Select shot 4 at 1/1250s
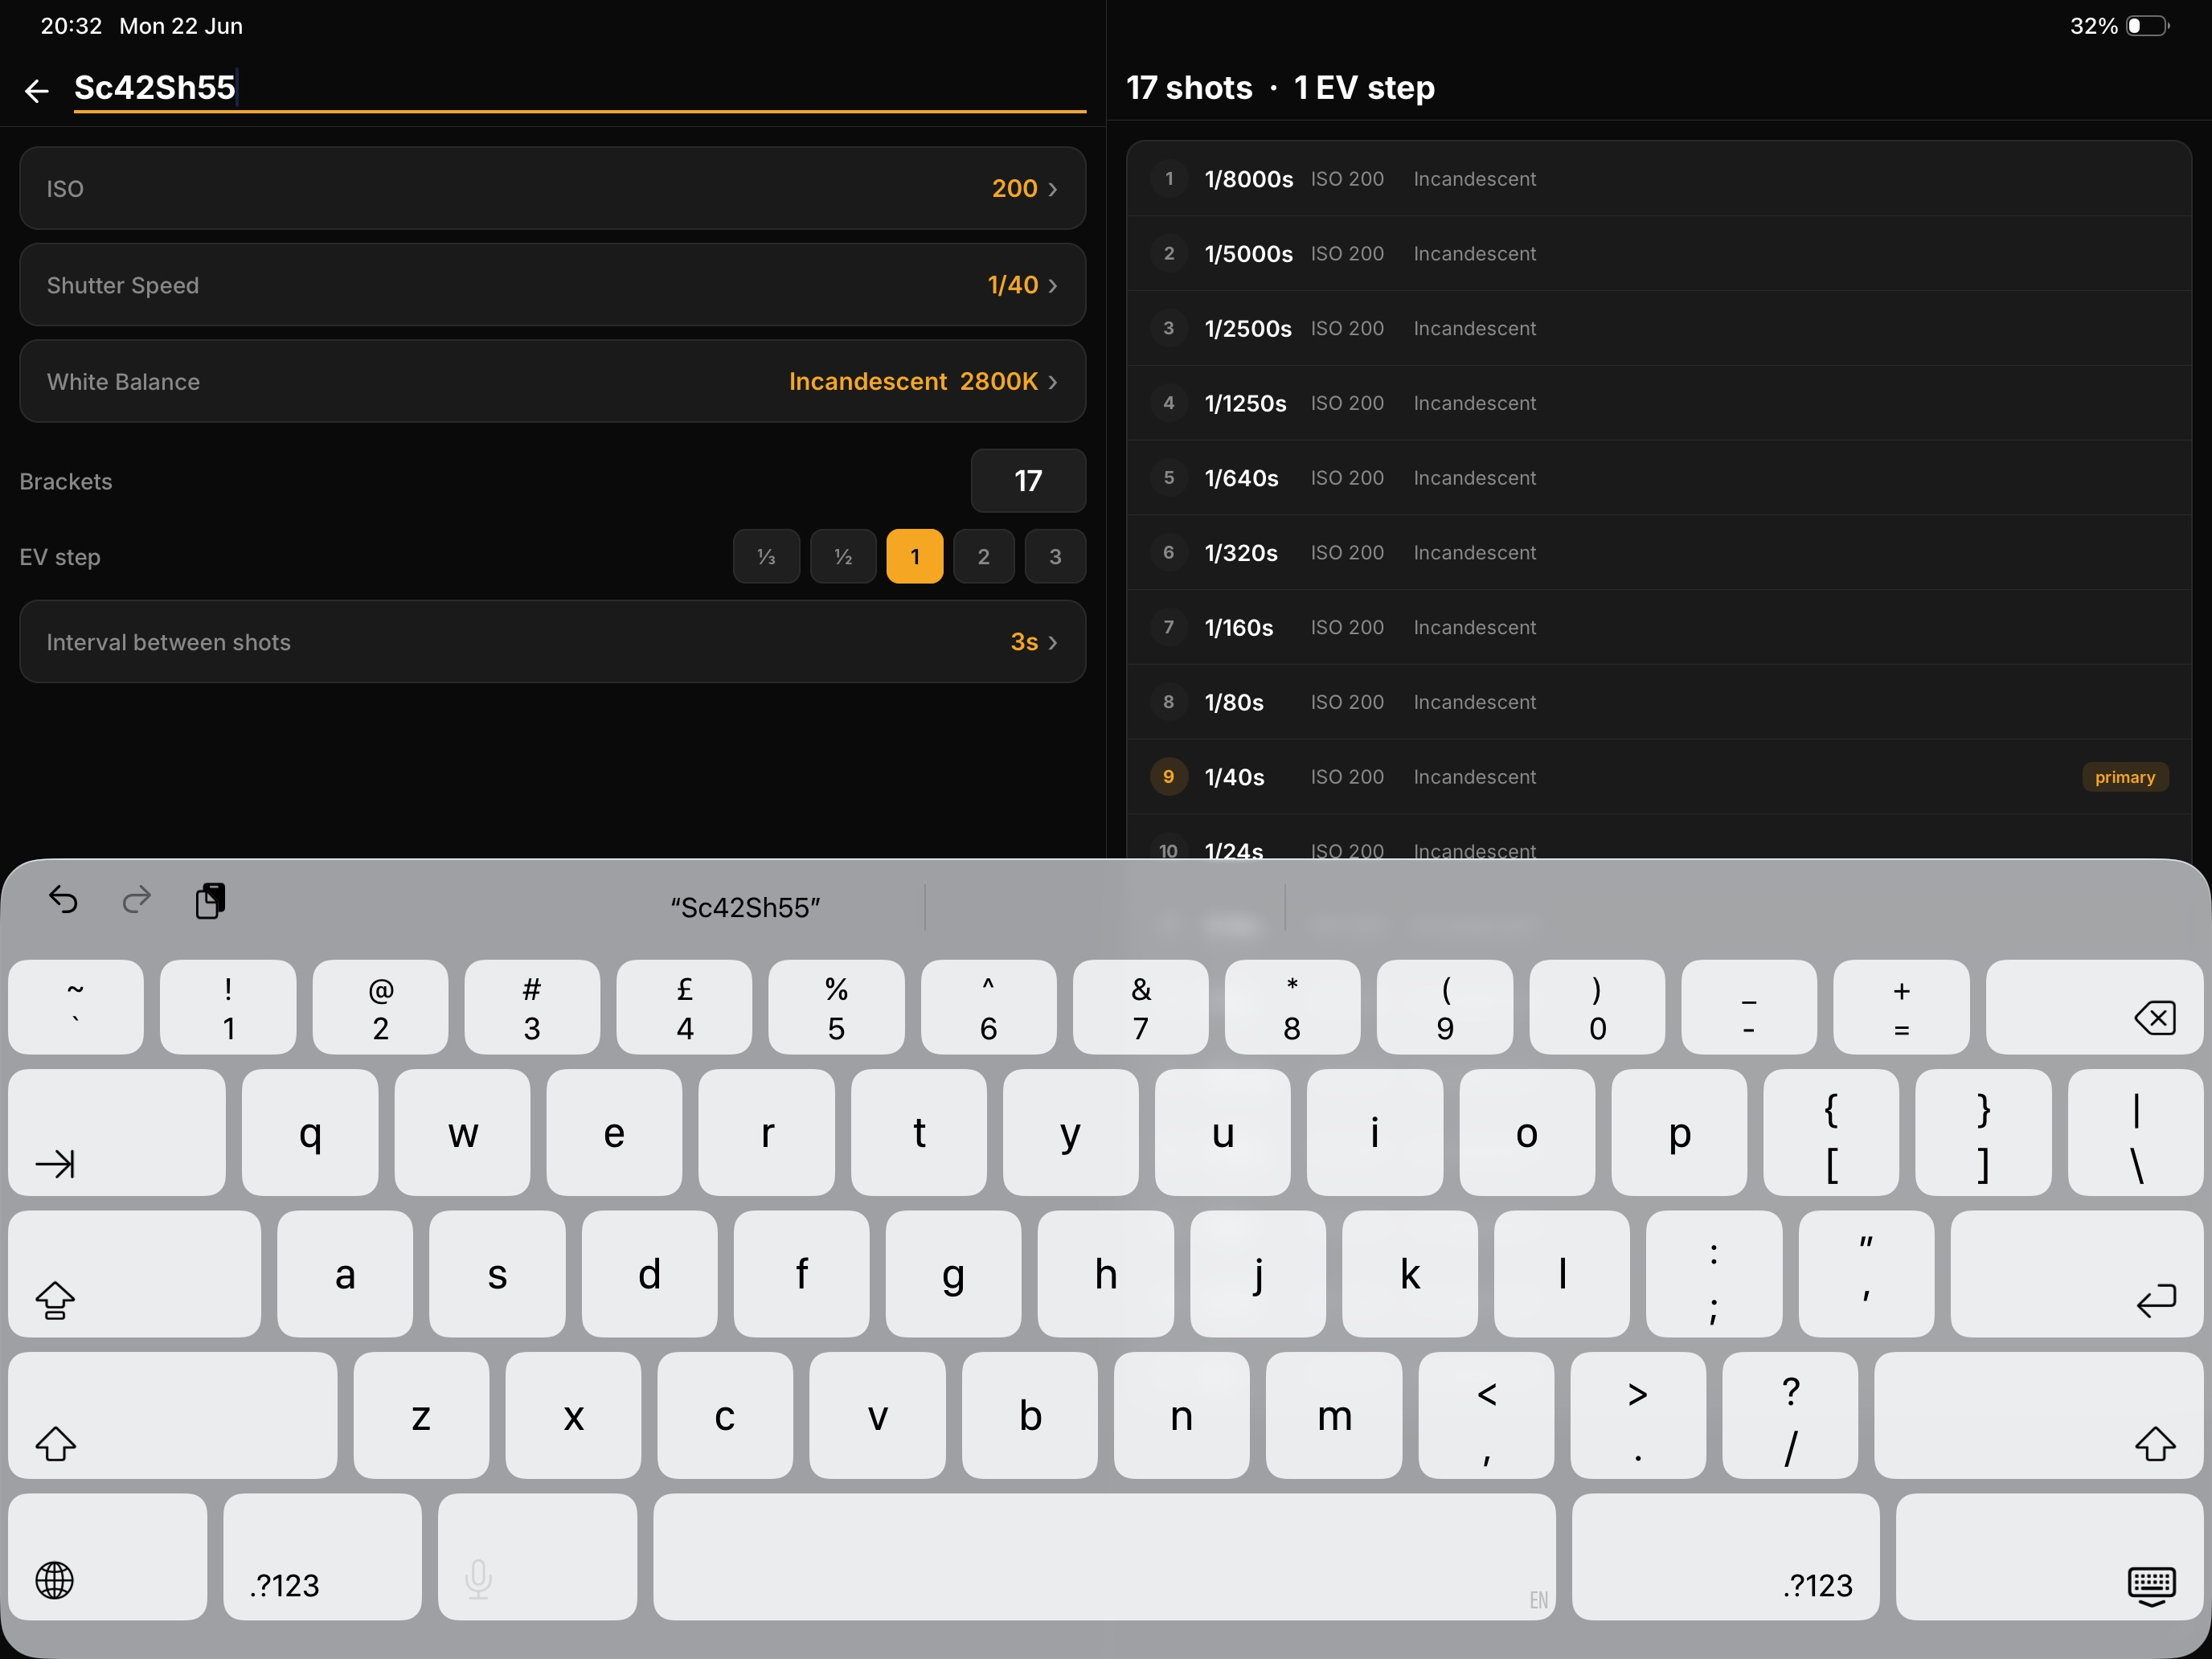The image size is (2212, 1659). 1659,403
